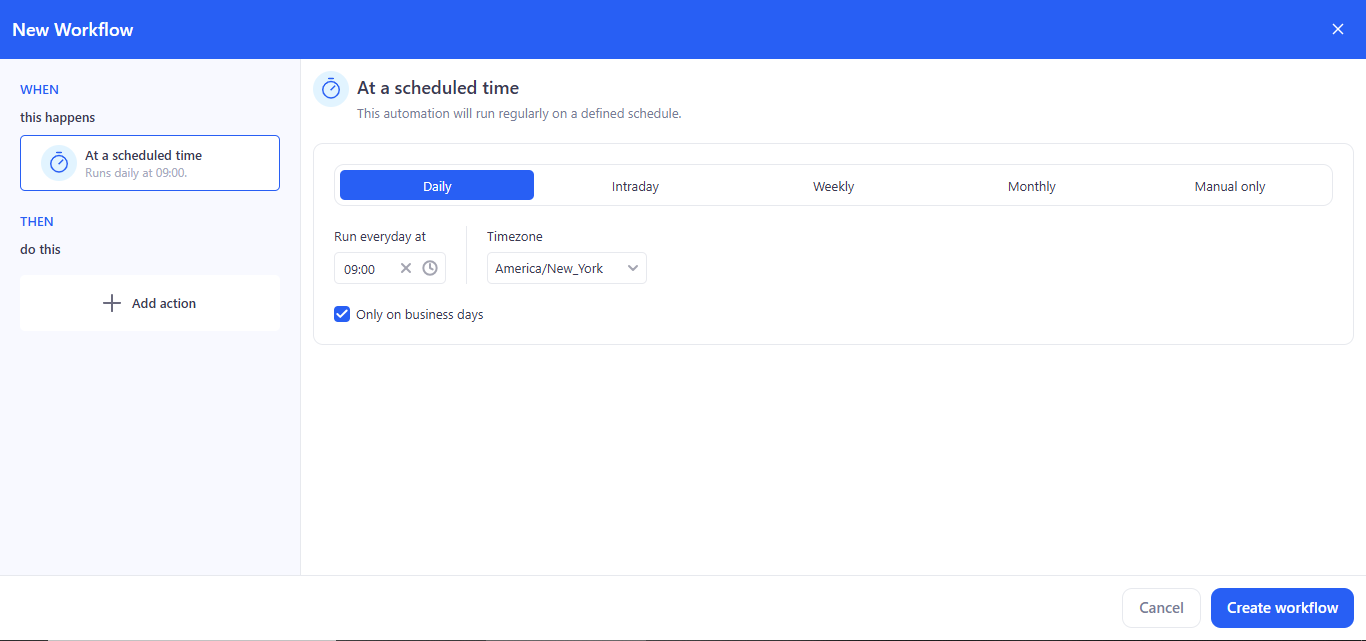The width and height of the screenshot is (1366, 641).
Task: Click the stopwatch icon in the trigger card
Action: 59,163
